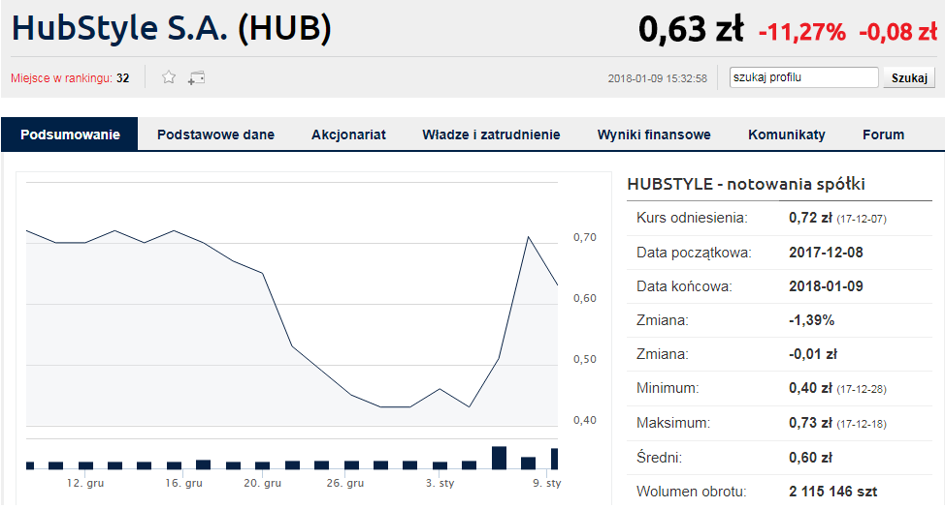Click the chart peak near 9. sty
945x508 pixels.
pyautogui.click(x=529, y=237)
